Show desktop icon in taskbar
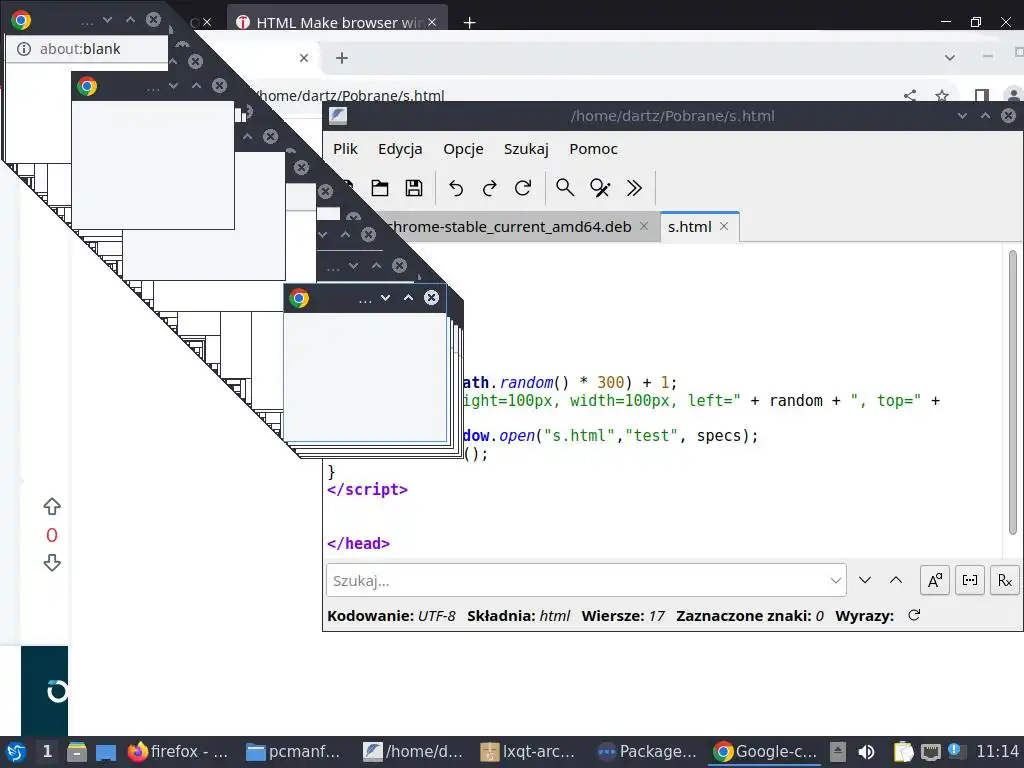Screen dimensions: 1024x768 coord(106,752)
